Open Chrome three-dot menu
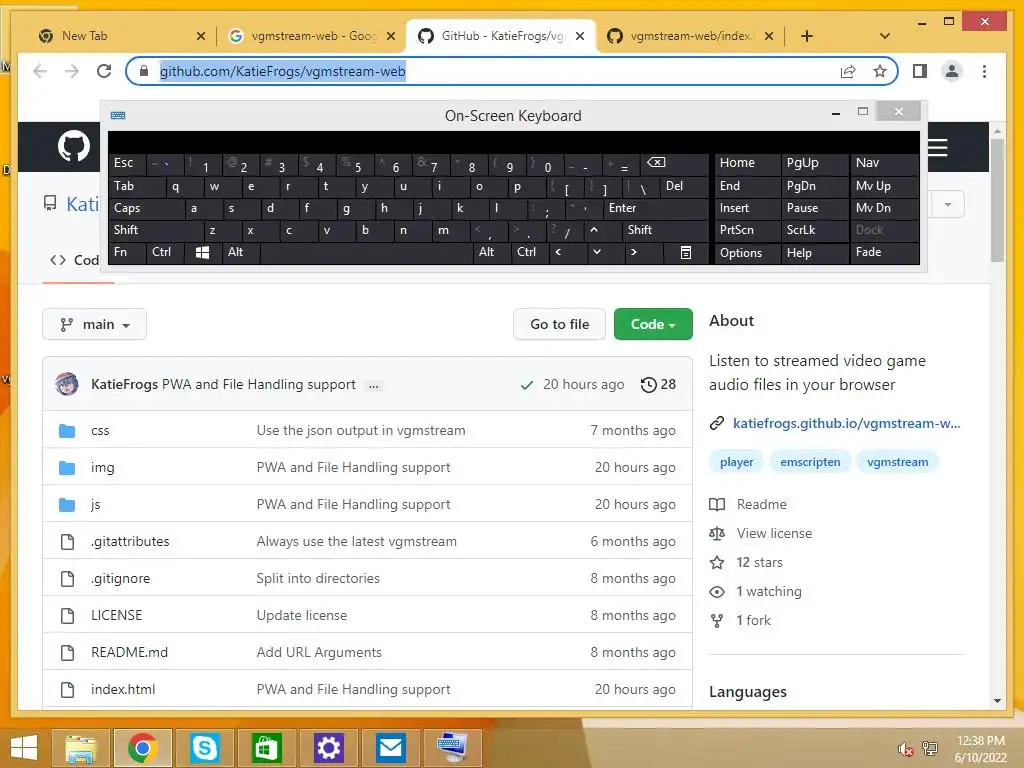The width and height of the screenshot is (1024, 768). [984, 71]
